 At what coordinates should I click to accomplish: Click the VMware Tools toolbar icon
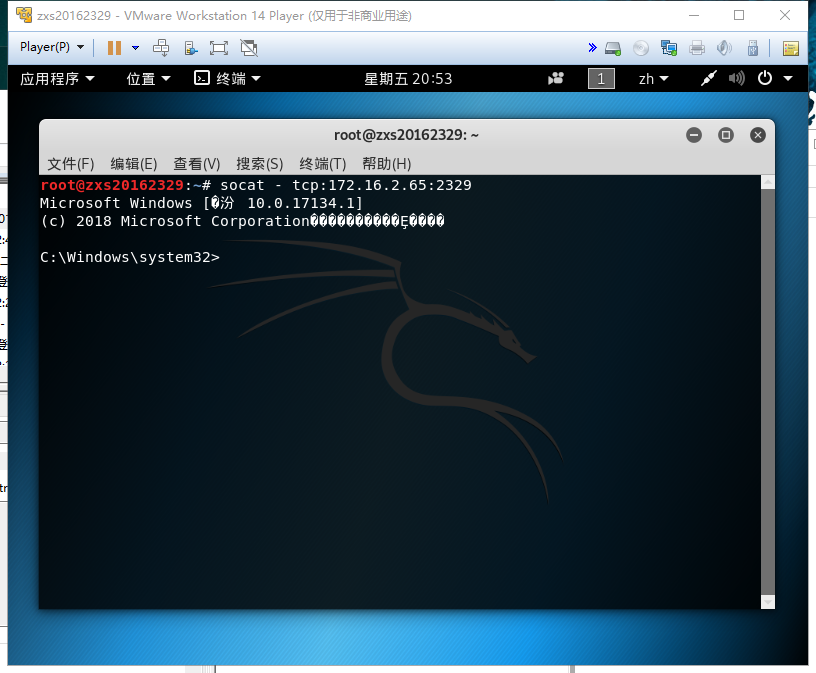point(191,48)
